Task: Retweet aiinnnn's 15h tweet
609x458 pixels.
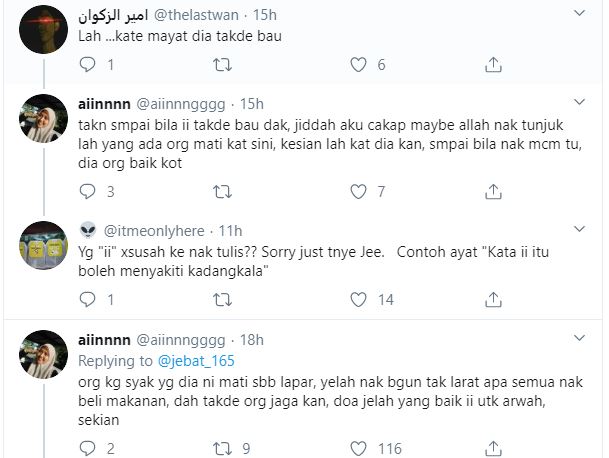Action: click(x=223, y=191)
